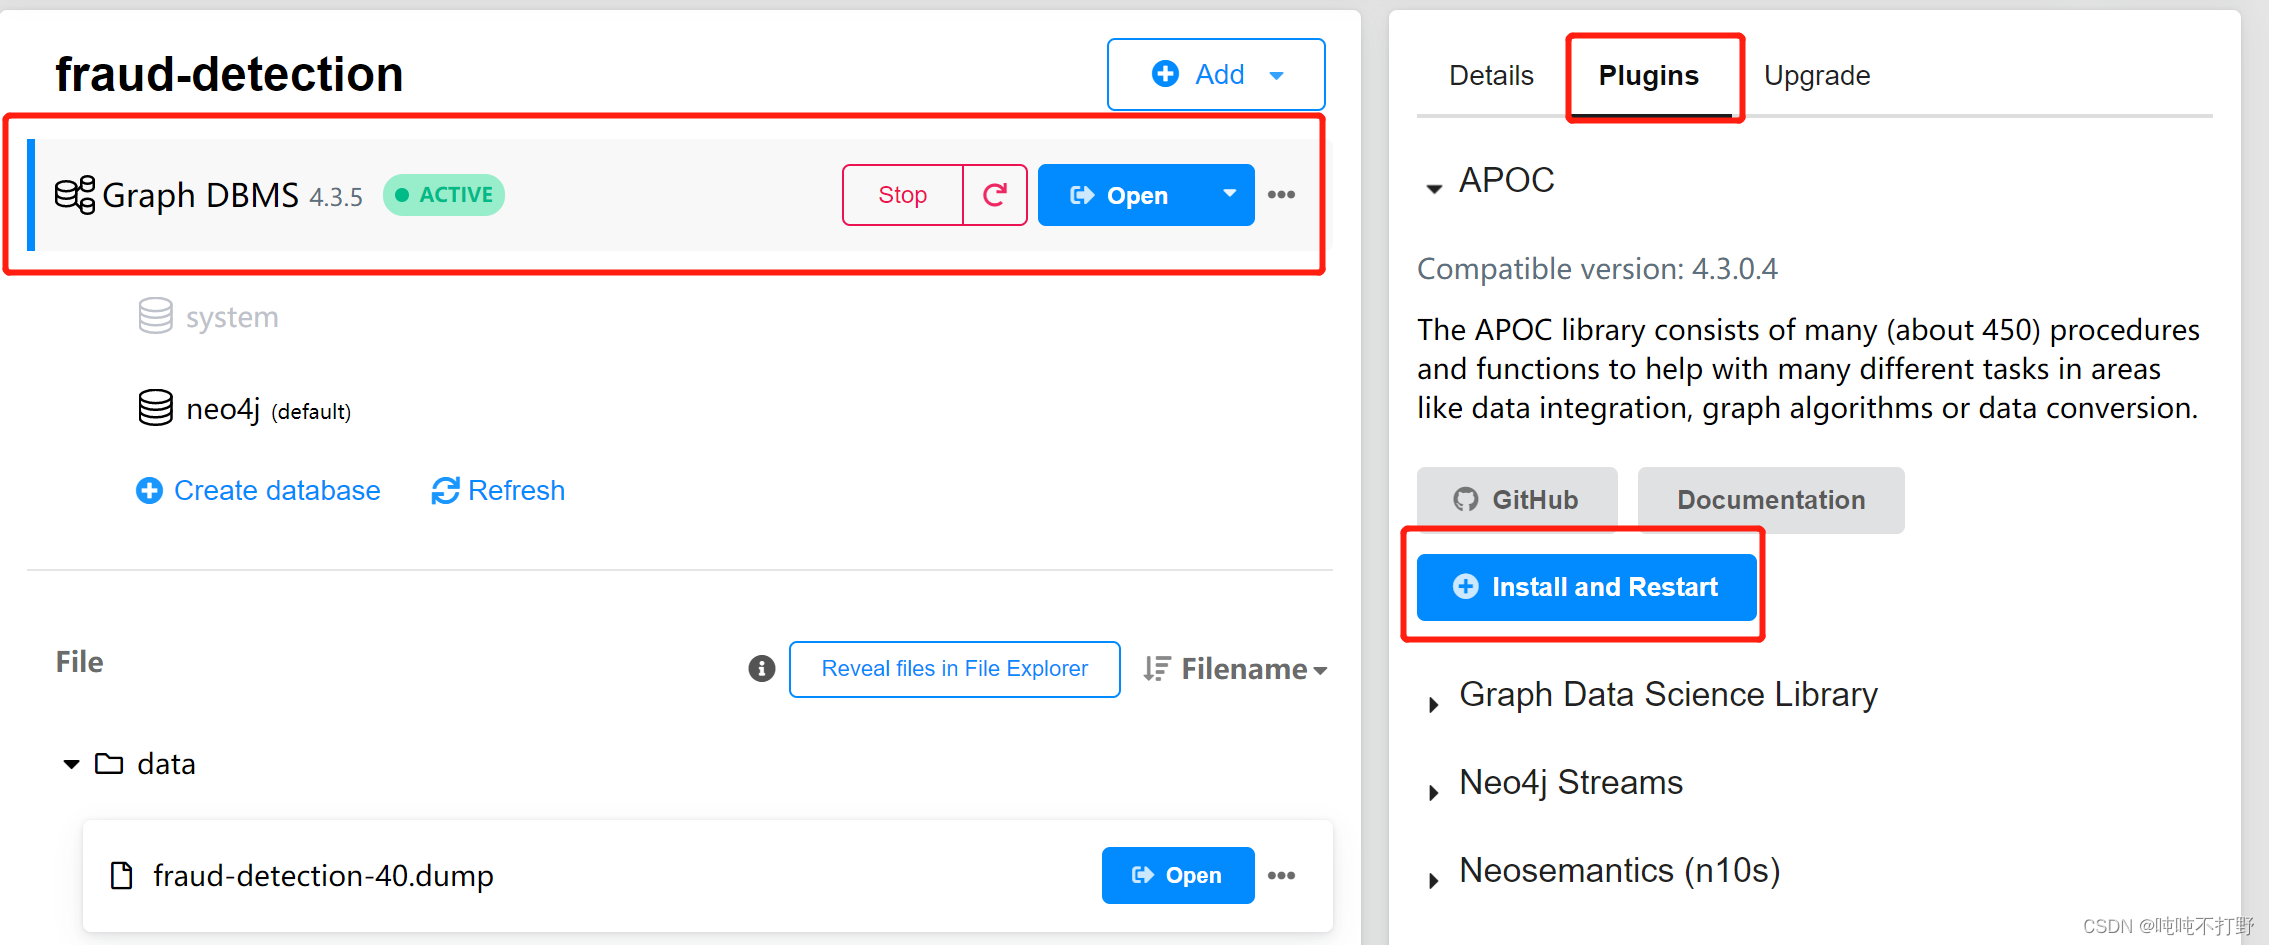Open APOC Documentation
Screen dimensions: 2269x945
(x=1771, y=500)
